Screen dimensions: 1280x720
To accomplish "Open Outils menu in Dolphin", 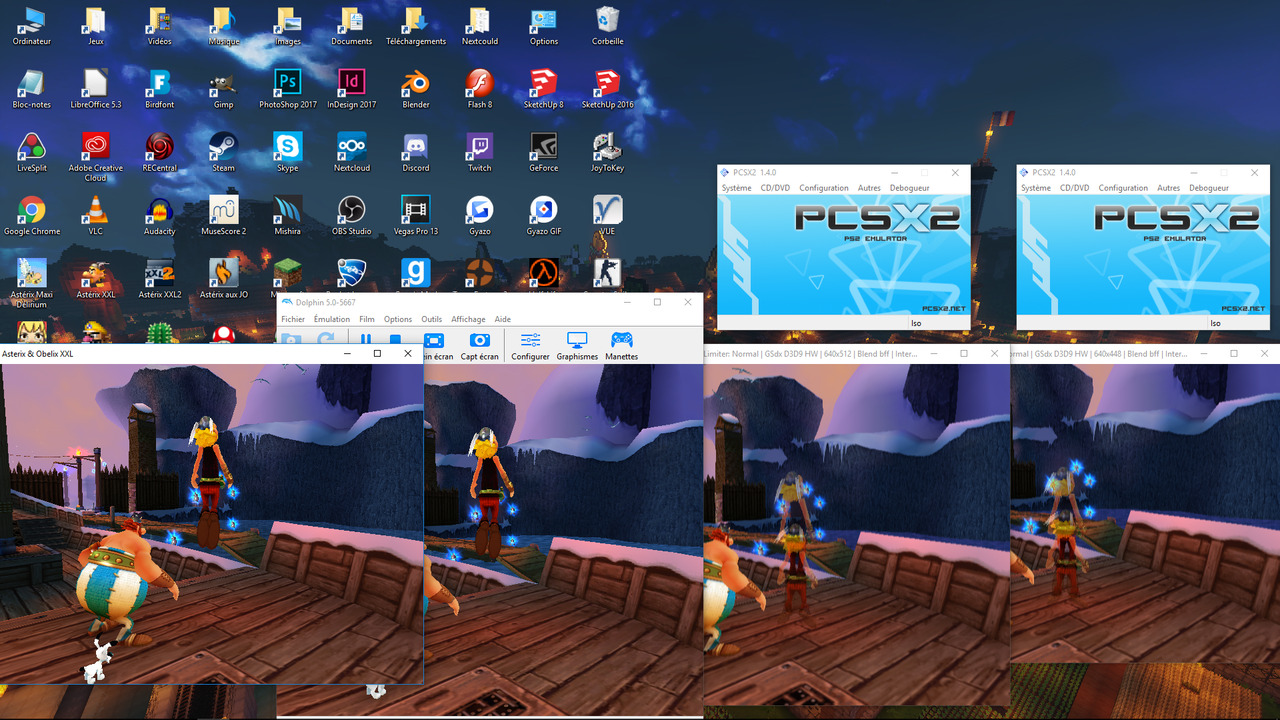I will (x=432, y=319).
